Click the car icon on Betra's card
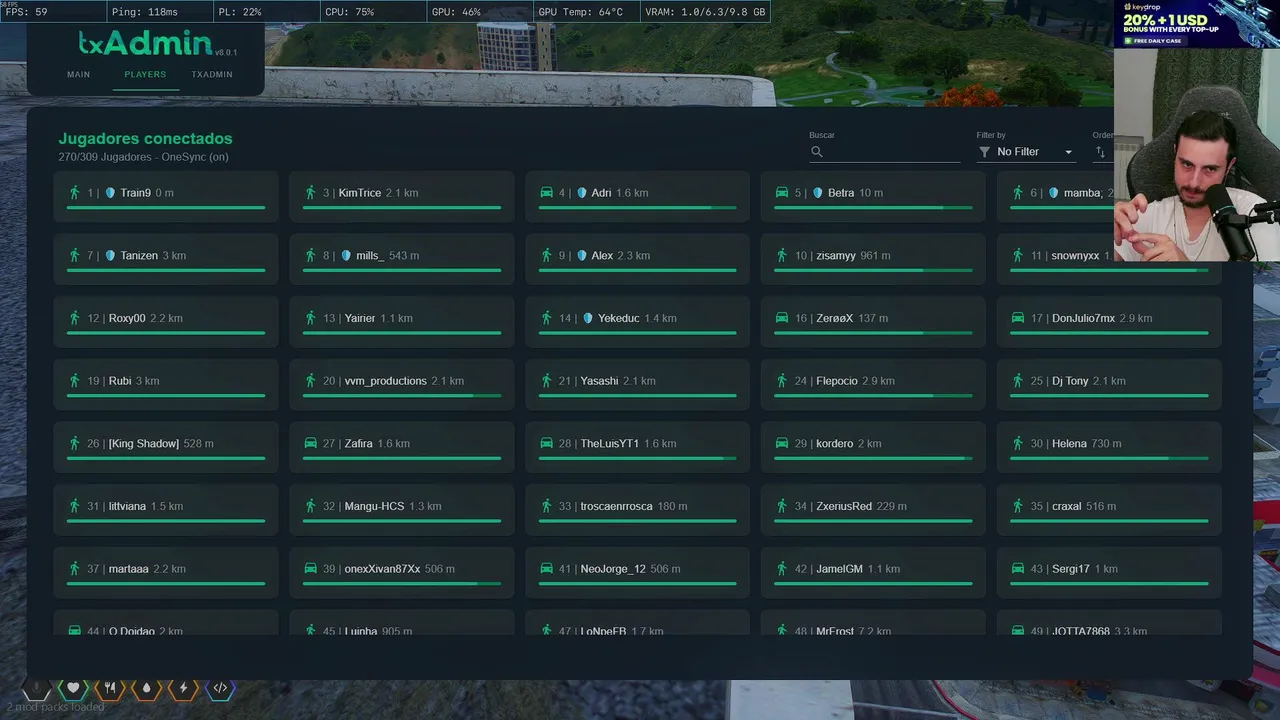Image resolution: width=1280 pixels, height=720 pixels. [x=782, y=193]
